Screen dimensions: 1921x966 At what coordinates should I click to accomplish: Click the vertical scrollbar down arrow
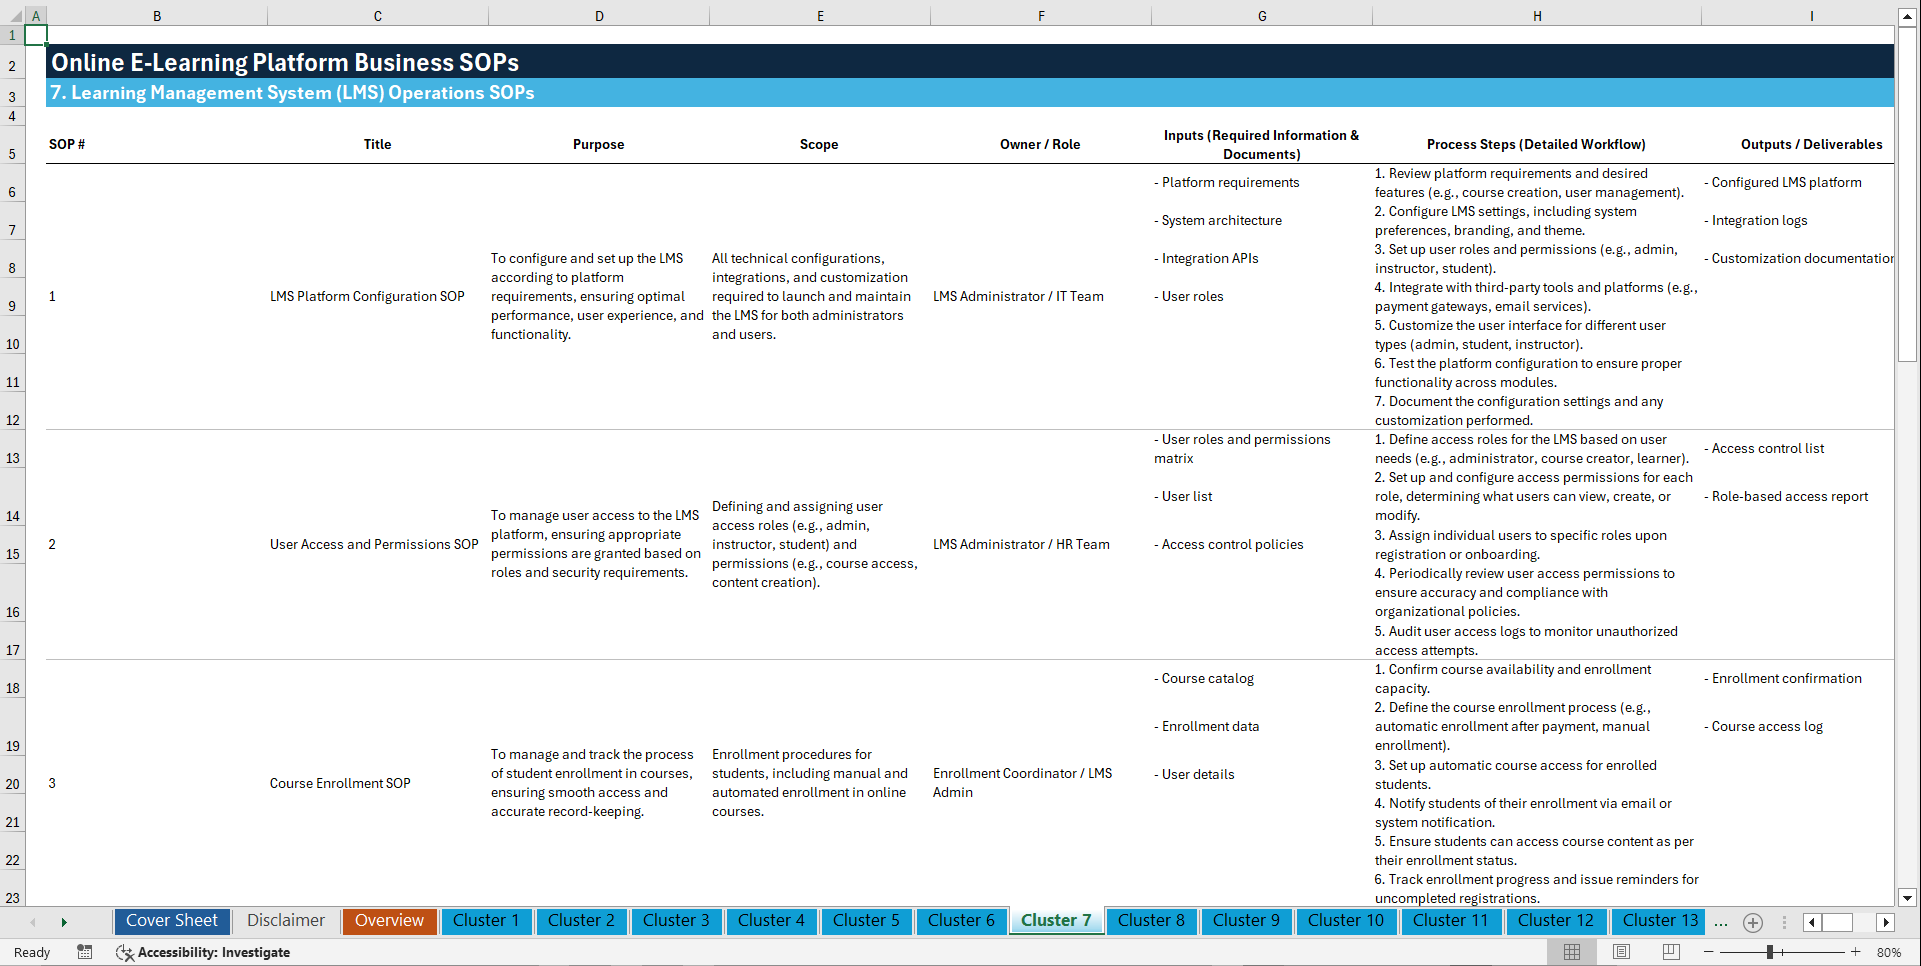click(x=1909, y=898)
